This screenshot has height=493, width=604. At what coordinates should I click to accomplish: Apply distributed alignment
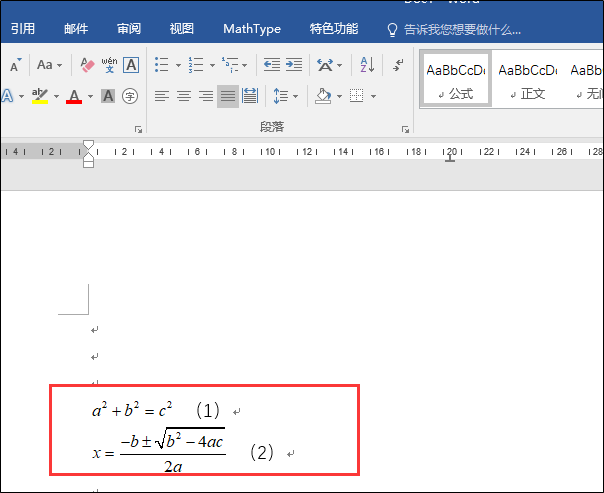250,96
